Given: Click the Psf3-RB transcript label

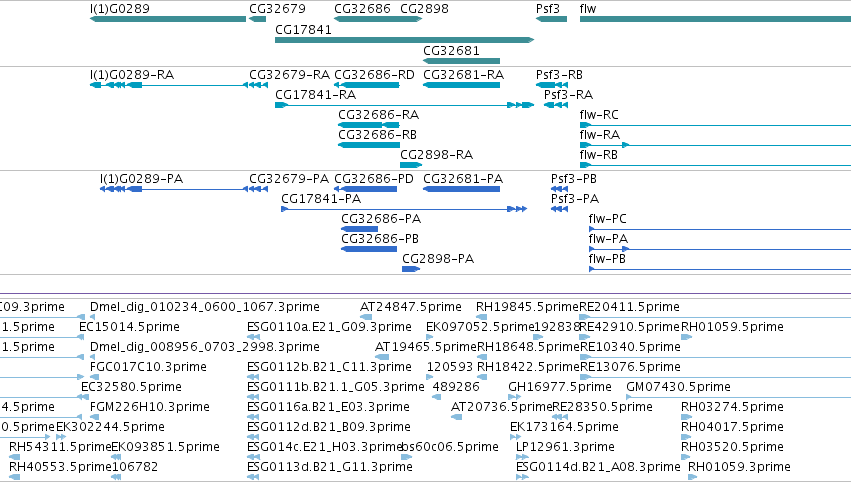Looking at the screenshot, I should [560, 75].
